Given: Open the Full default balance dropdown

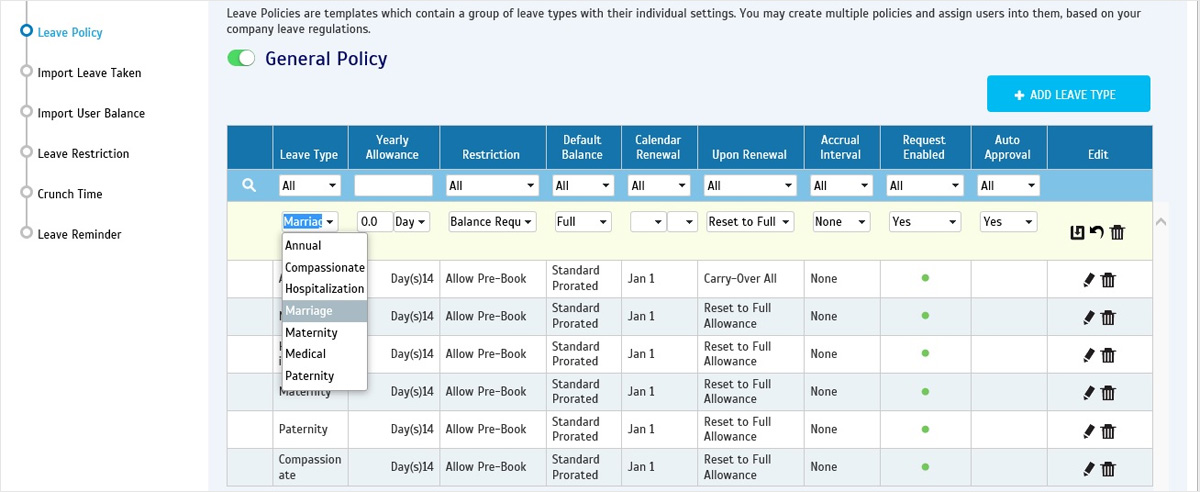Looking at the screenshot, I should pos(583,222).
